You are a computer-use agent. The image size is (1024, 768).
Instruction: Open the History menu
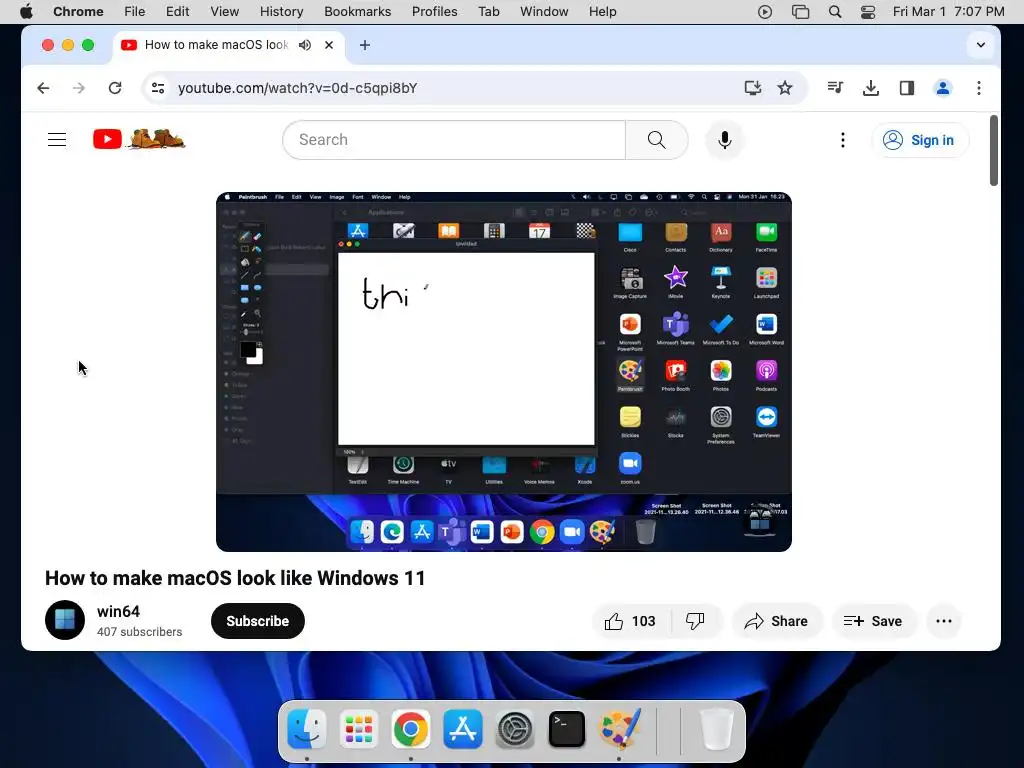tap(281, 12)
